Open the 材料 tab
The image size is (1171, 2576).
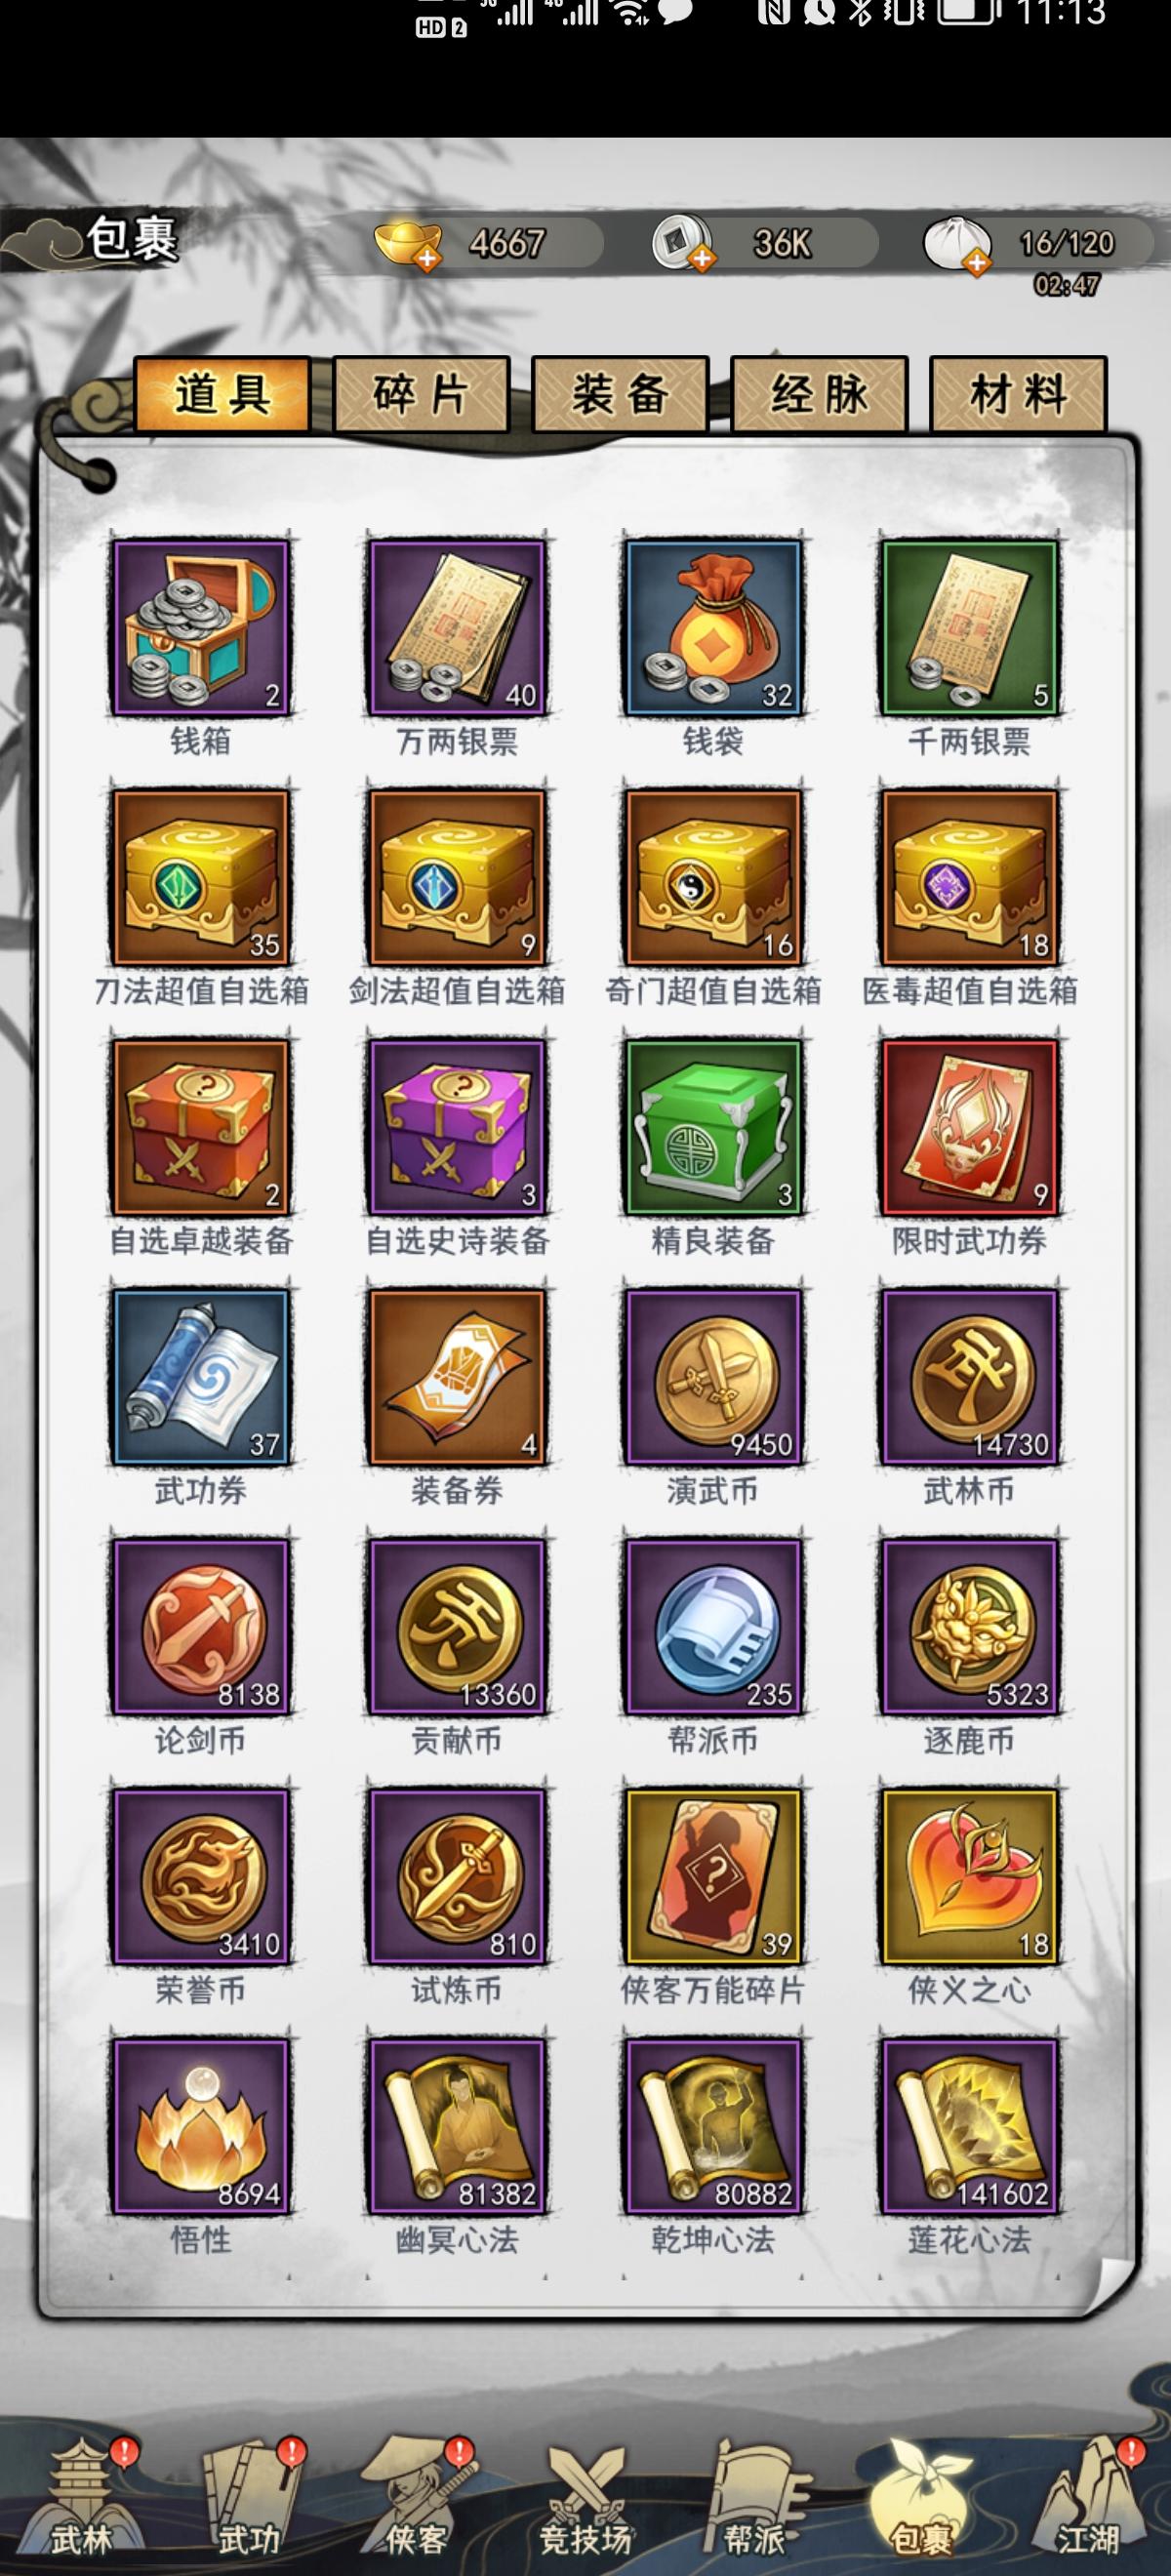pyautogui.click(x=1018, y=394)
